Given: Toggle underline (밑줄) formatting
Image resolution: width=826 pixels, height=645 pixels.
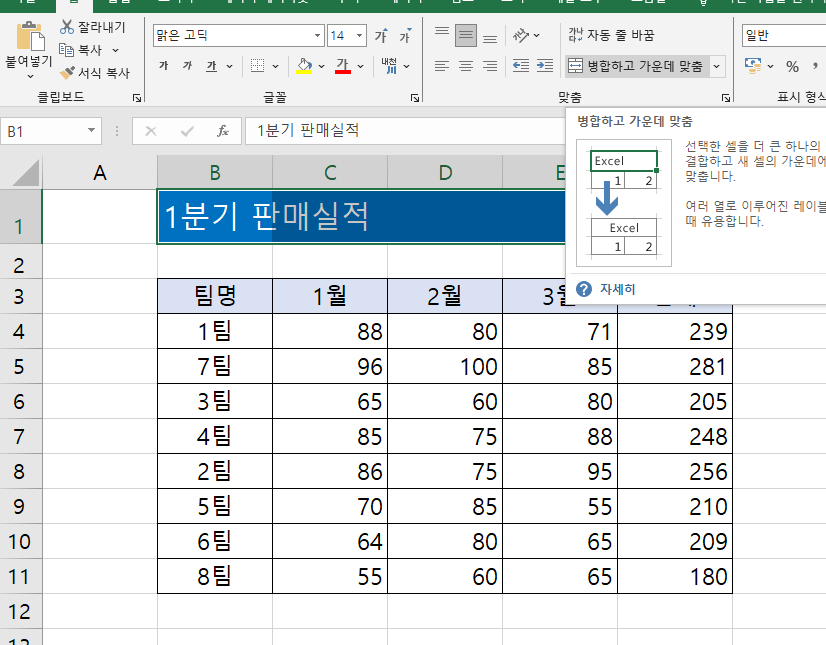Looking at the screenshot, I should [x=212, y=66].
